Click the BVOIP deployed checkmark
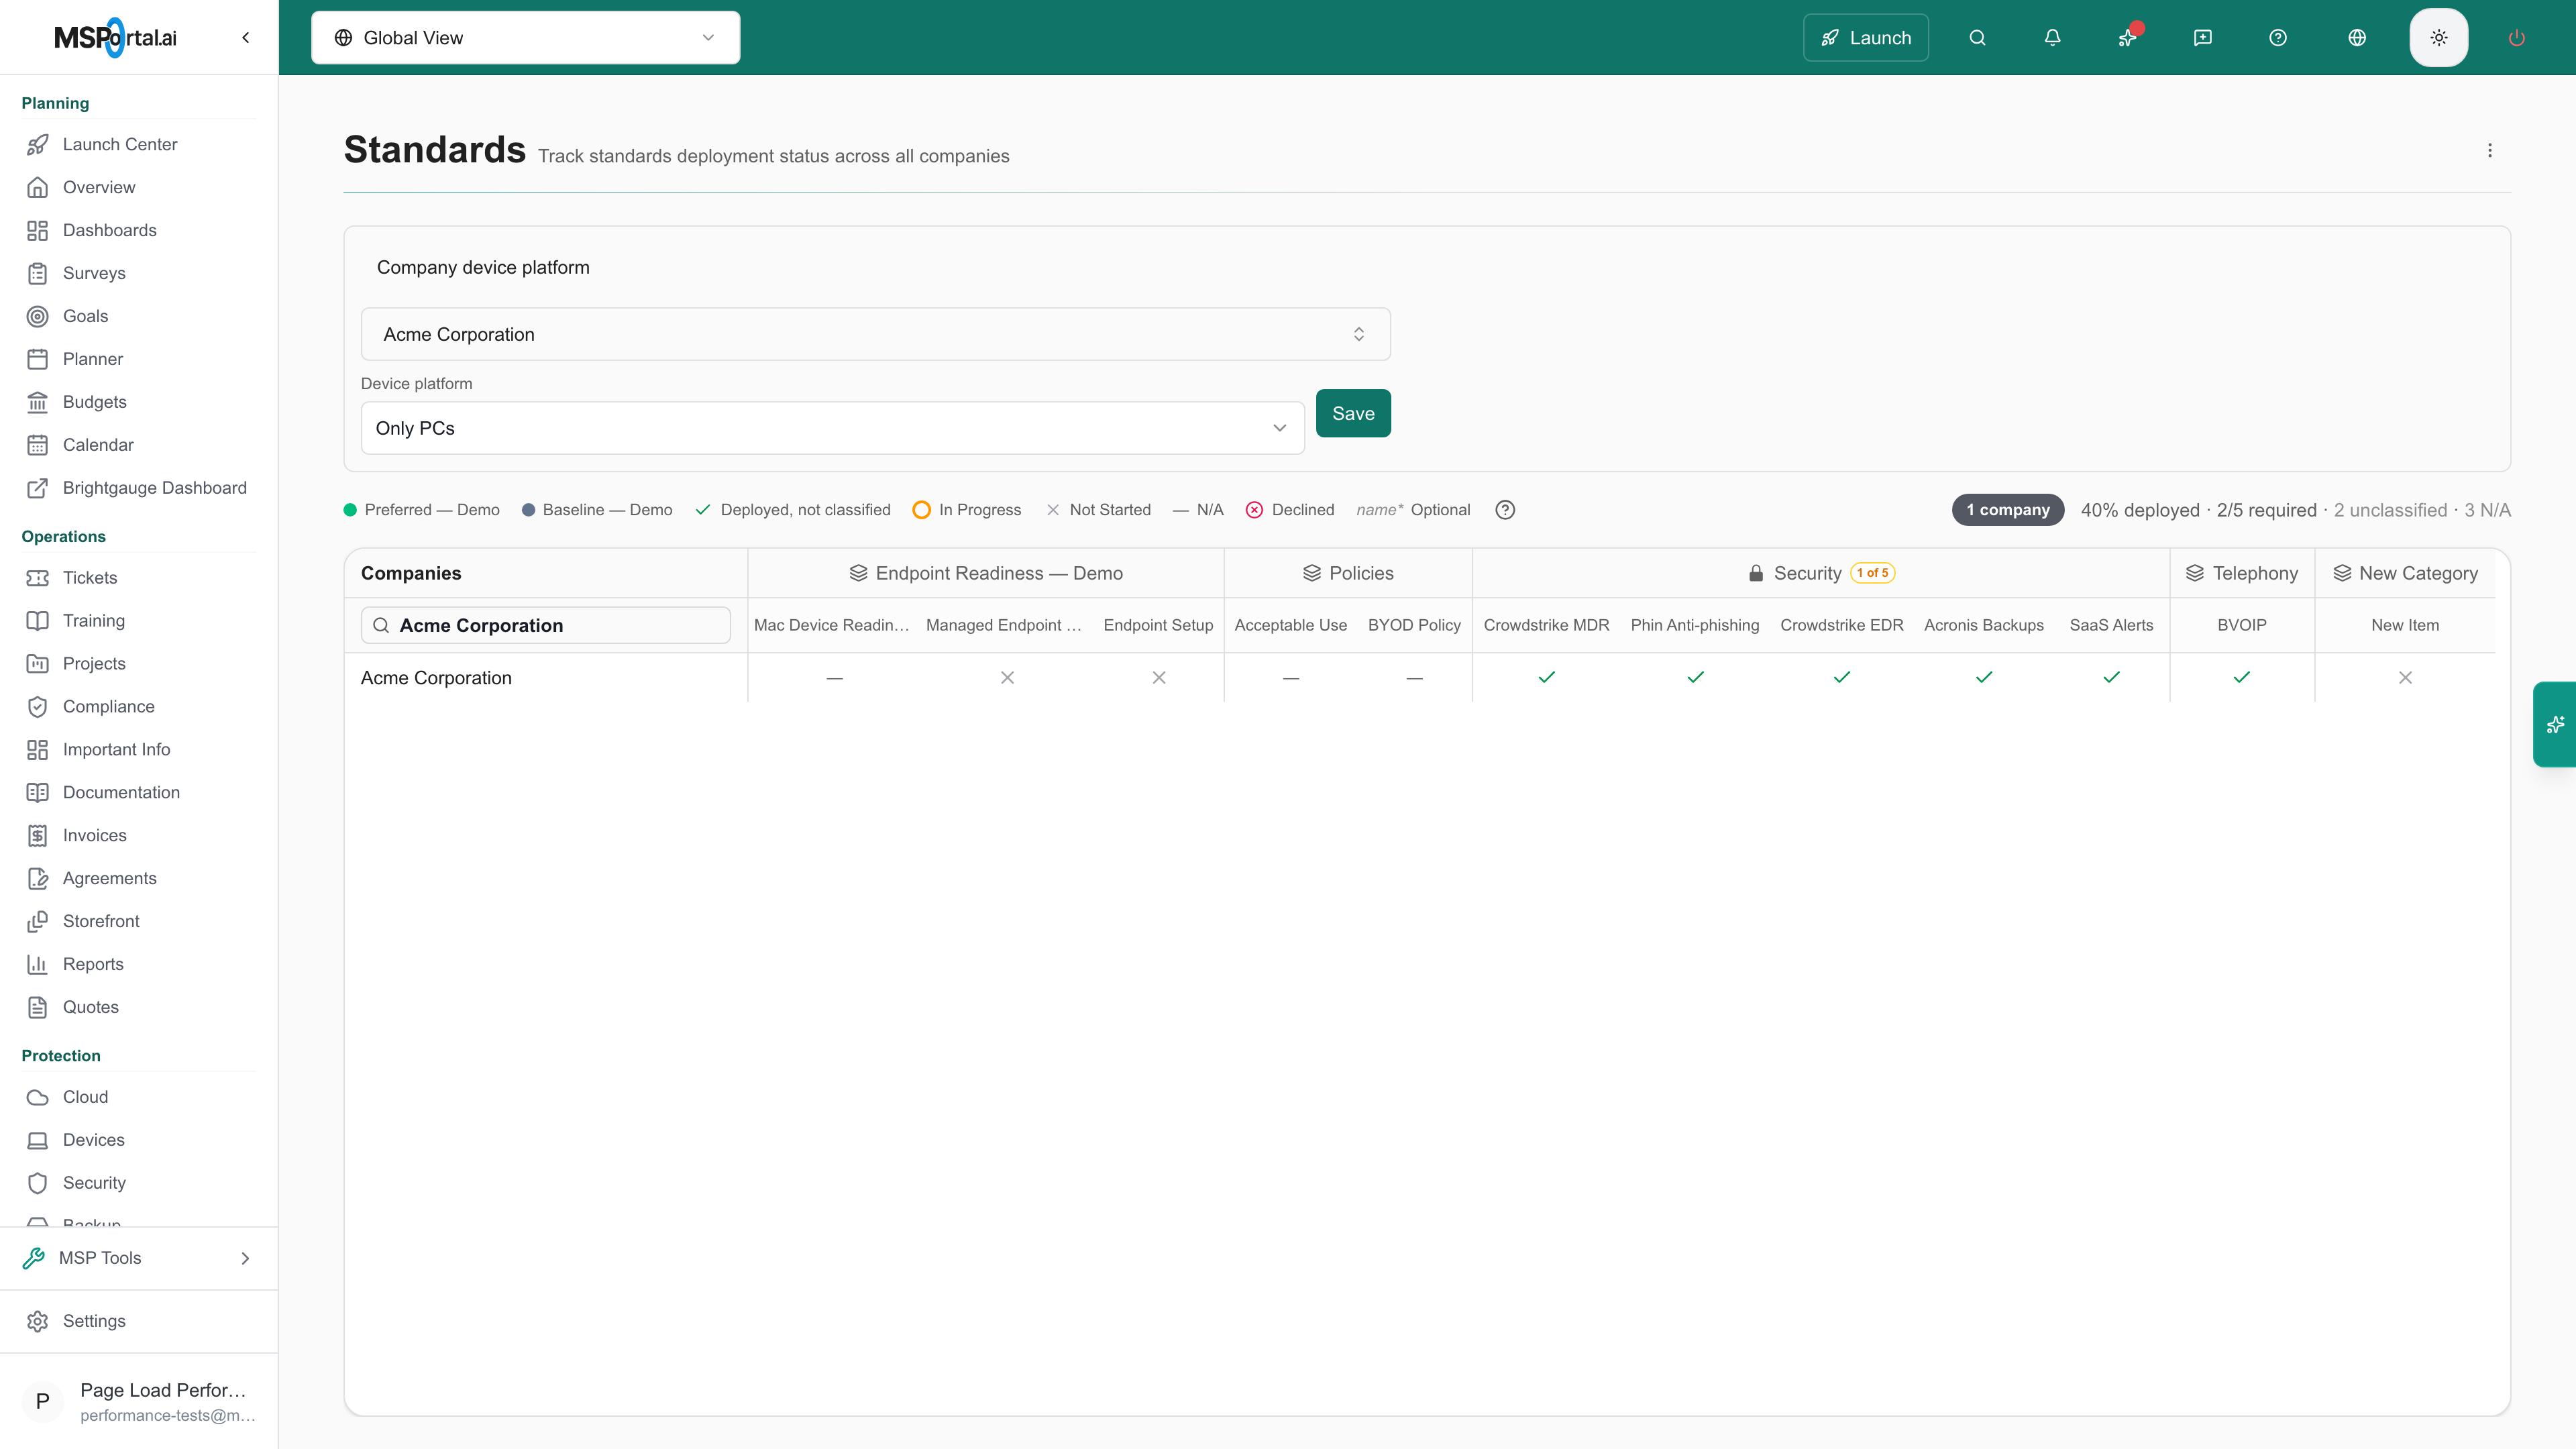The height and width of the screenshot is (1449, 2576). click(x=2242, y=678)
